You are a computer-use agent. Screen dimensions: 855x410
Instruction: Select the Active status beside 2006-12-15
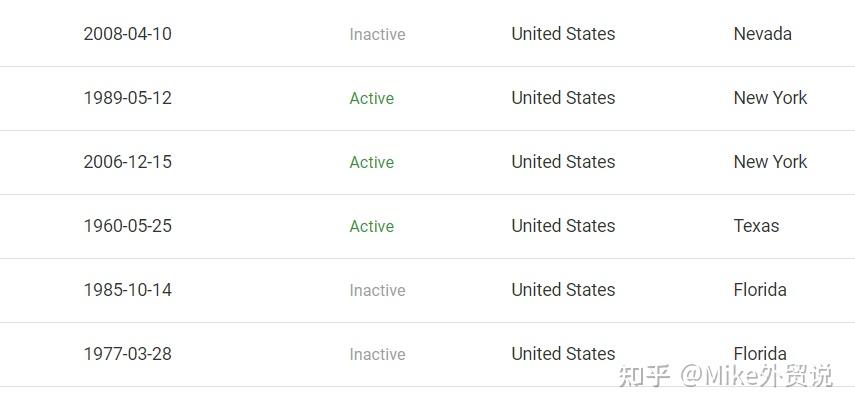tap(371, 163)
